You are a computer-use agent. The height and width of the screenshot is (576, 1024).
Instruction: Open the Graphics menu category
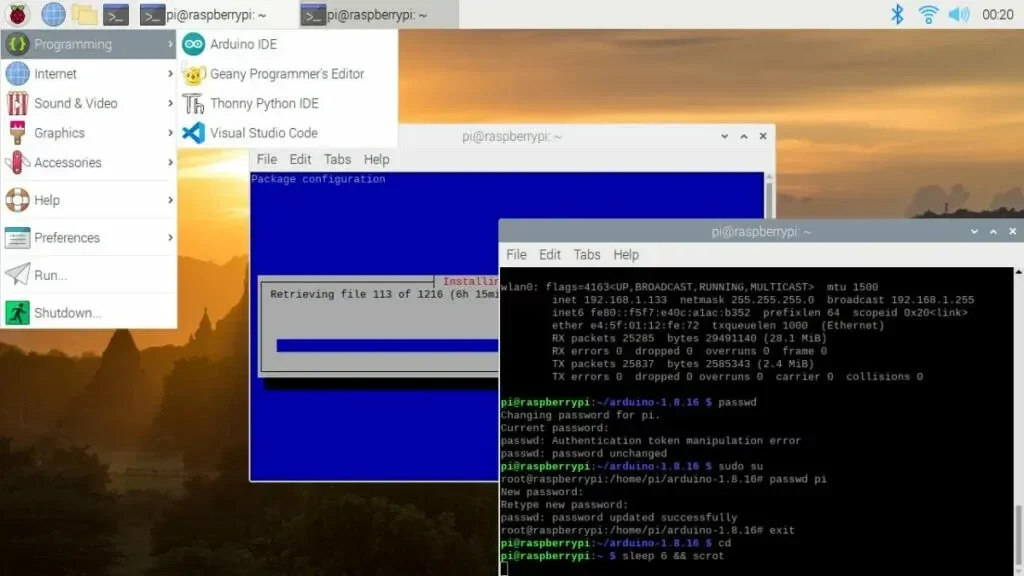89,133
